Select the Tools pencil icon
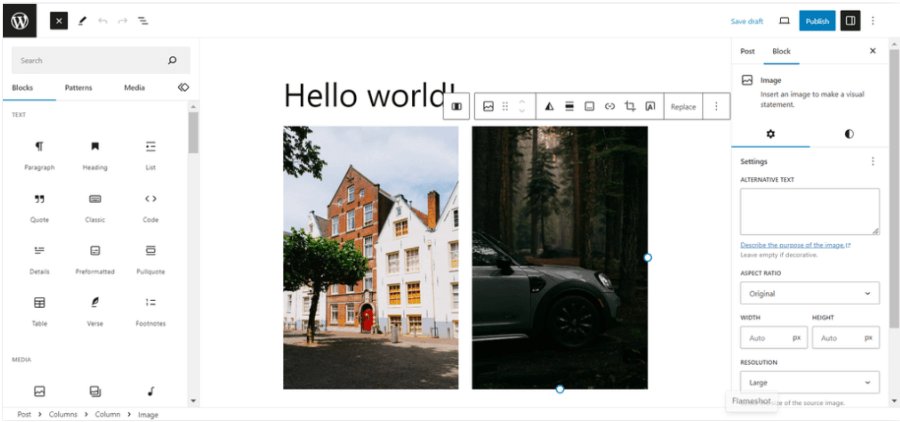This screenshot has width=900, height=422. tap(82, 21)
